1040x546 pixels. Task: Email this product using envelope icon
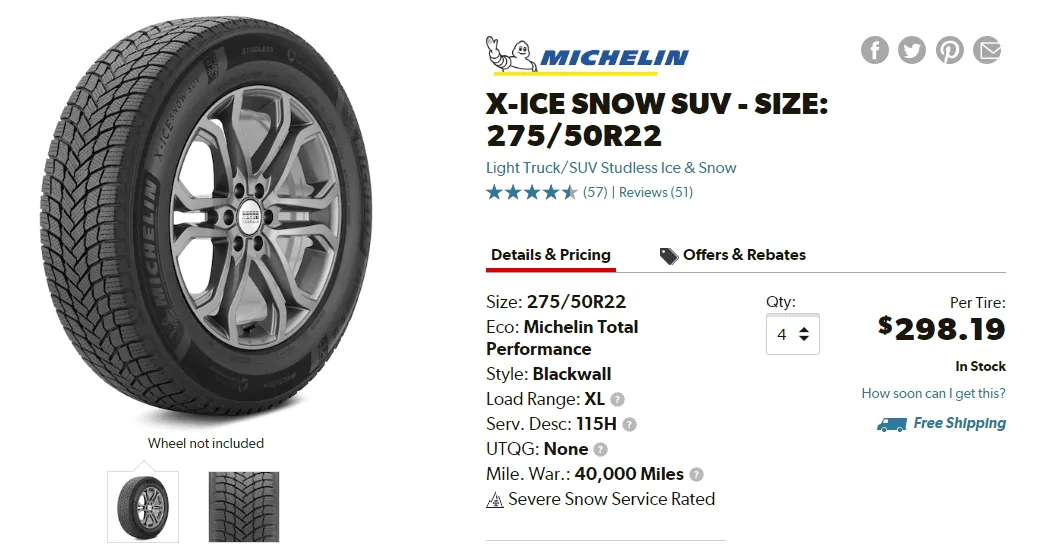tap(987, 50)
